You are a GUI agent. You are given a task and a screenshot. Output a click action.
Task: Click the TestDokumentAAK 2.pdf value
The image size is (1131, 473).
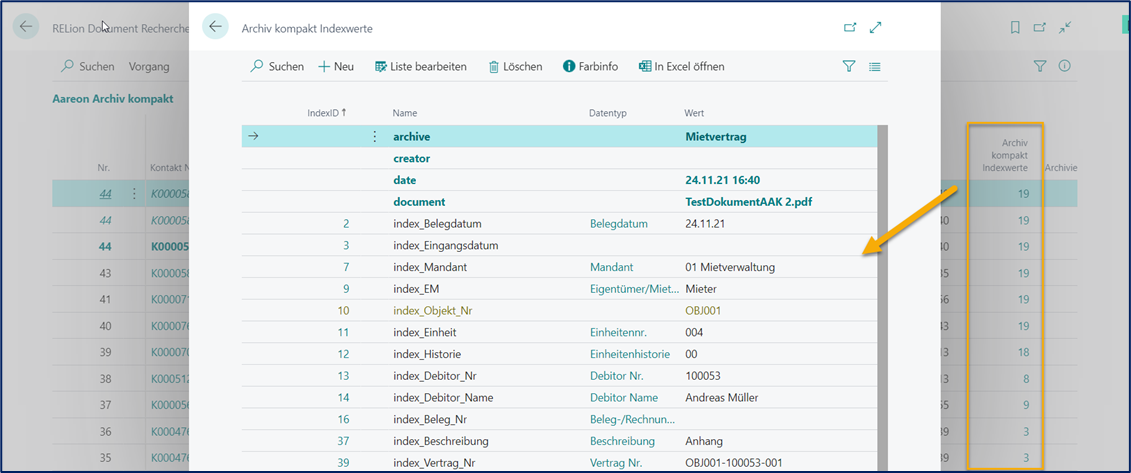(x=748, y=202)
